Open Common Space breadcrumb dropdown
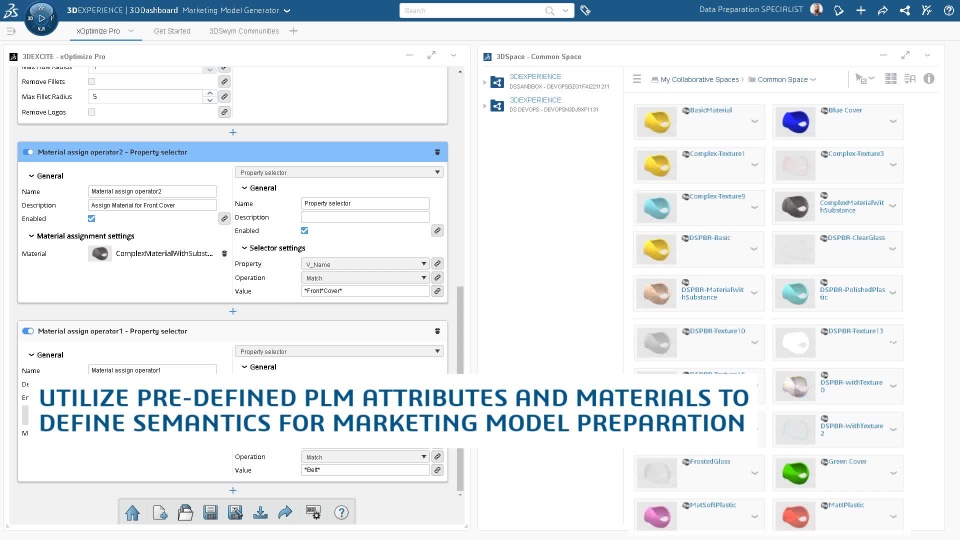Screen dimensions: 960x540 click(x=813, y=80)
